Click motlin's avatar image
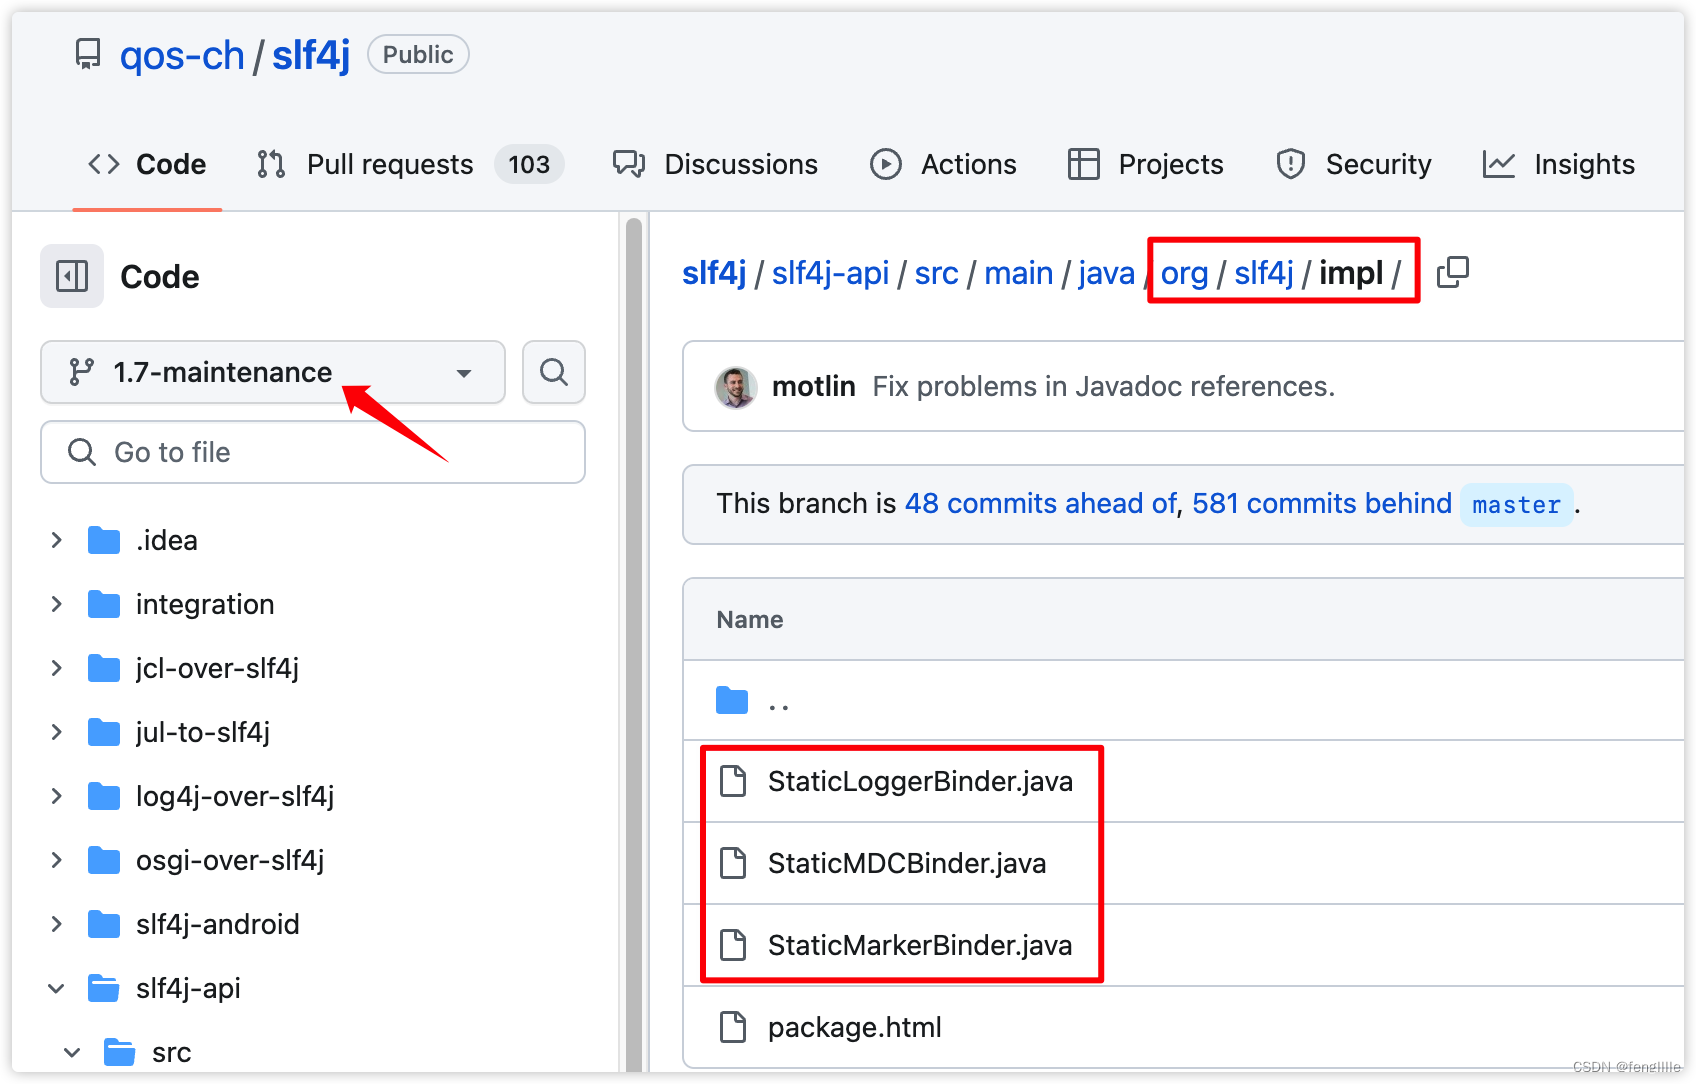Screen dimensions: 1696x1084 (x=736, y=387)
